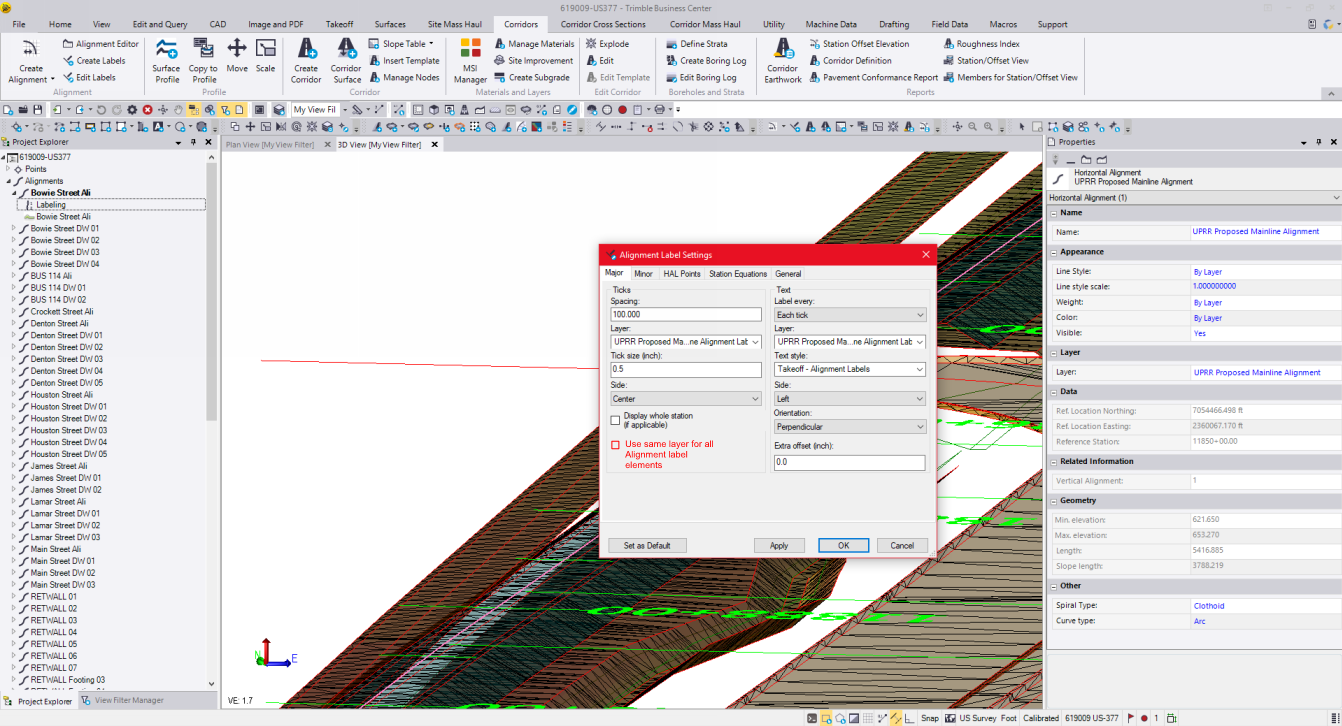
Task: Select the Pan hand tool
Action: (178, 109)
